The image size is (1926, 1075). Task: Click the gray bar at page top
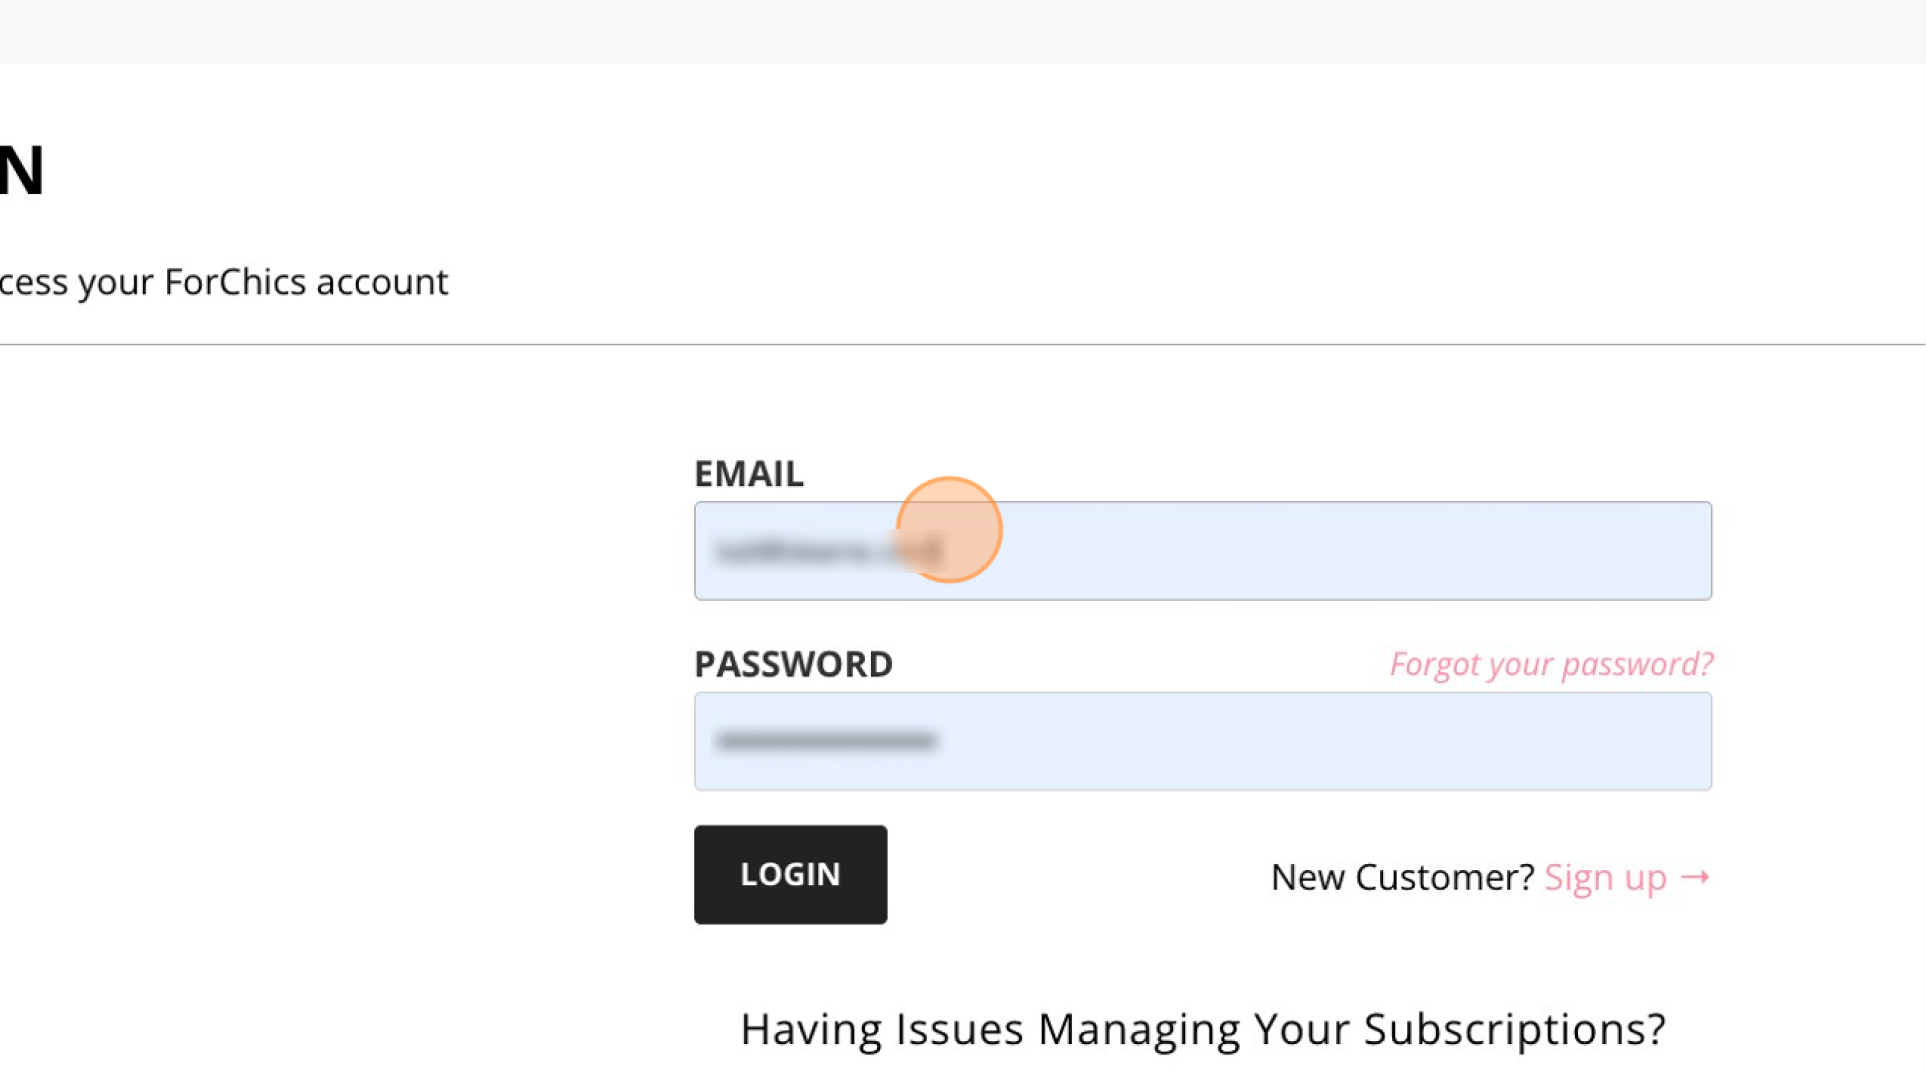(963, 31)
